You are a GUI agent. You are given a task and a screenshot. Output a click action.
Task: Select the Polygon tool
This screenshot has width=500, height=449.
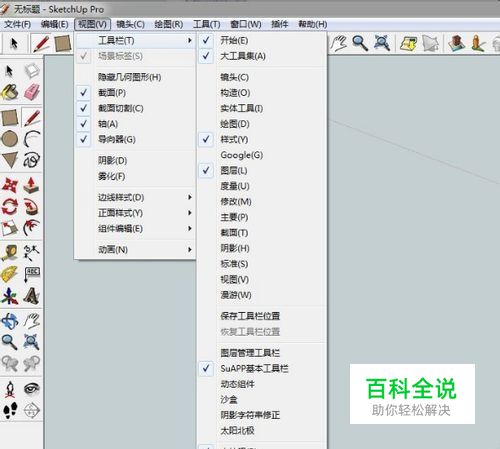(10, 160)
